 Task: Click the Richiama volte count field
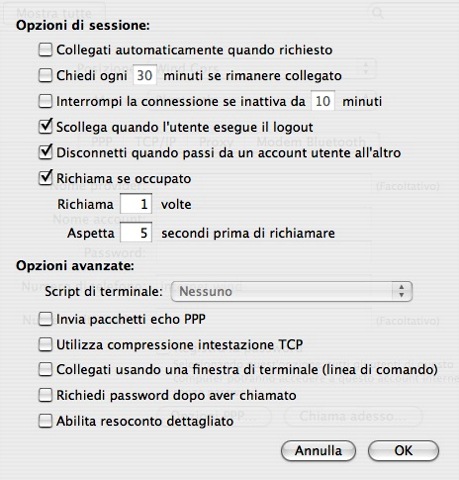[x=136, y=204]
